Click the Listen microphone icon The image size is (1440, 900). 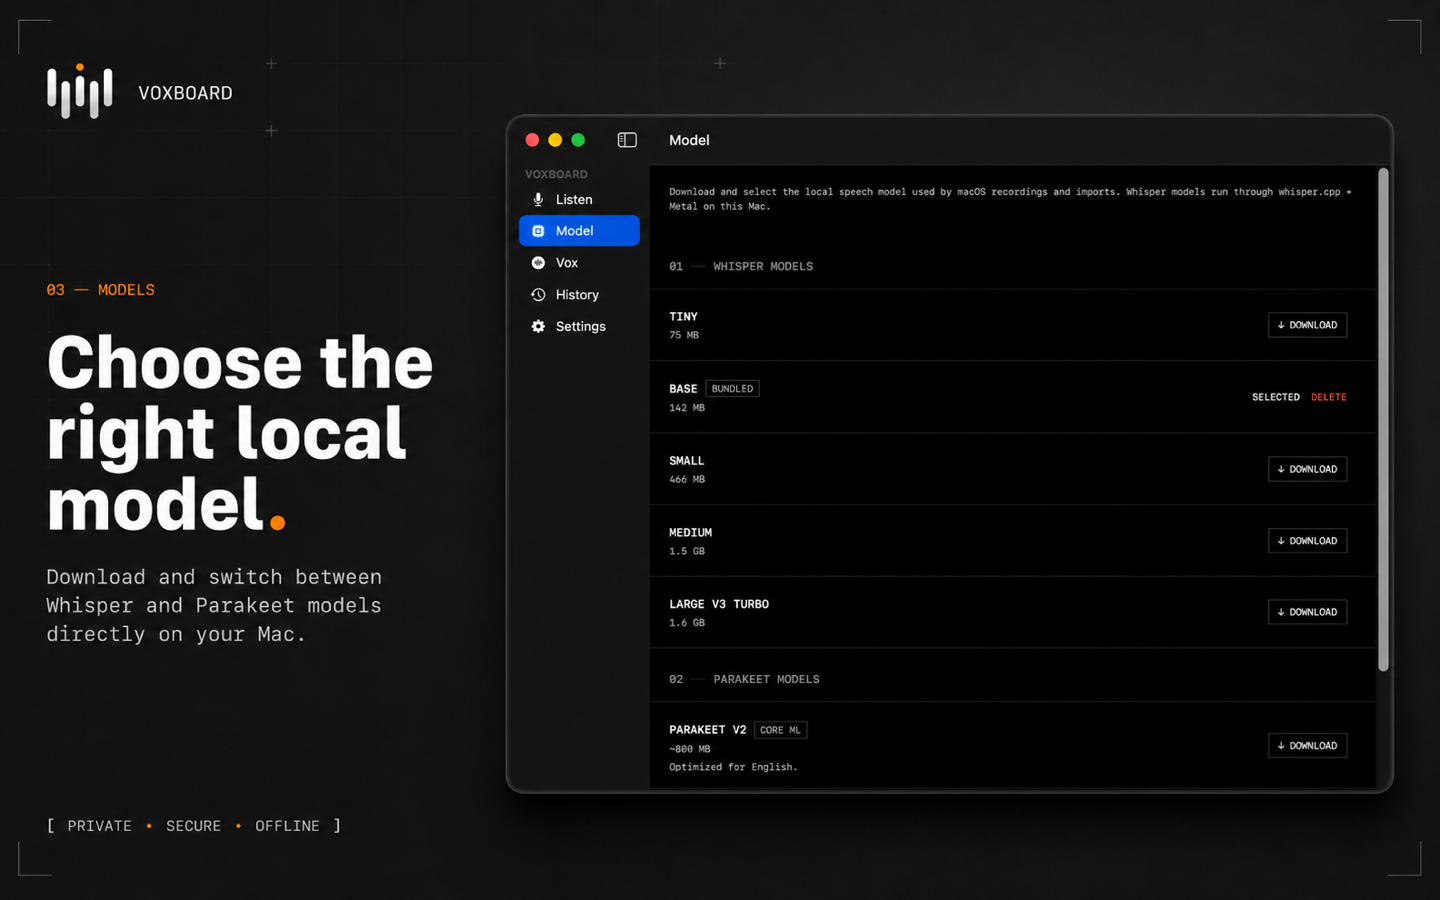coord(538,200)
